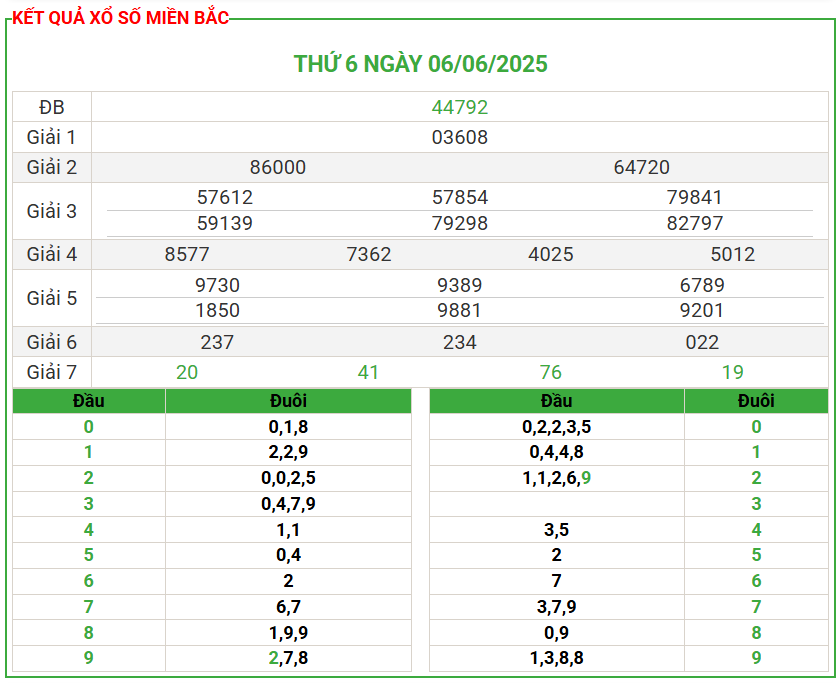Click the Đầu cell reading 0,2,2,3,5
This screenshot has height=683, width=839.
pyautogui.click(x=556, y=427)
